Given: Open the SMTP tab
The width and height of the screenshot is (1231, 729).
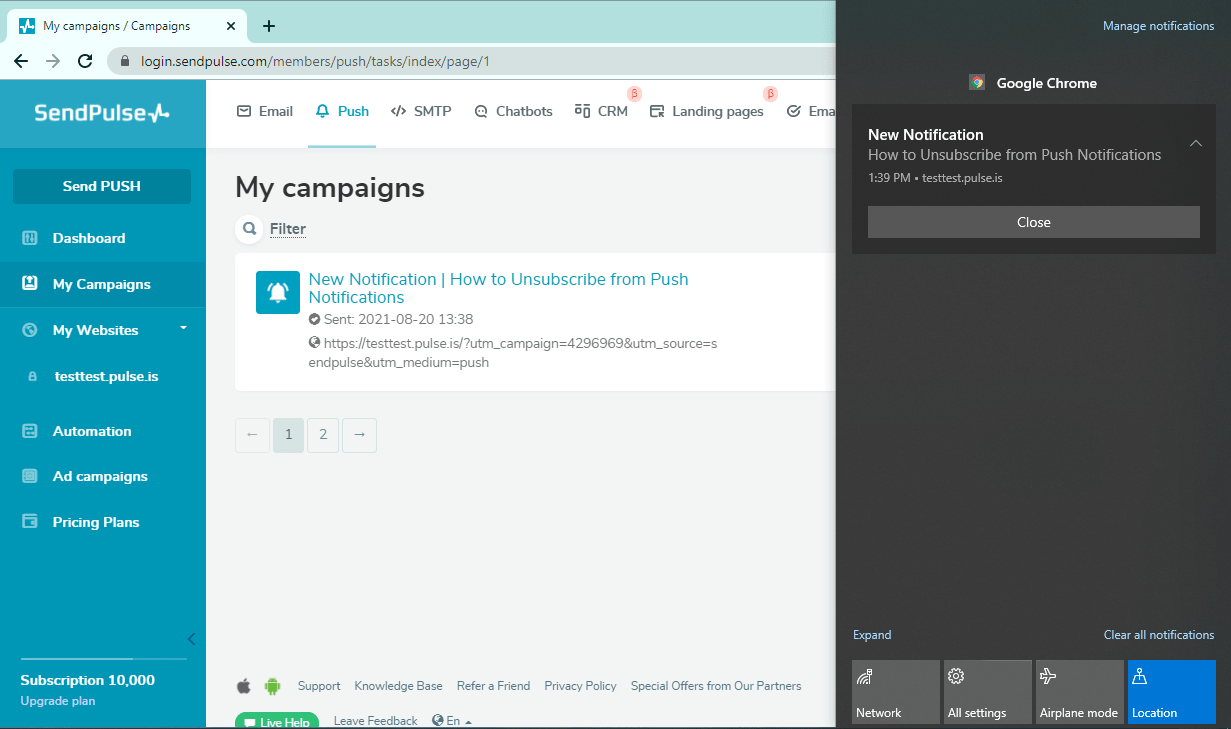Looking at the screenshot, I should click(421, 111).
